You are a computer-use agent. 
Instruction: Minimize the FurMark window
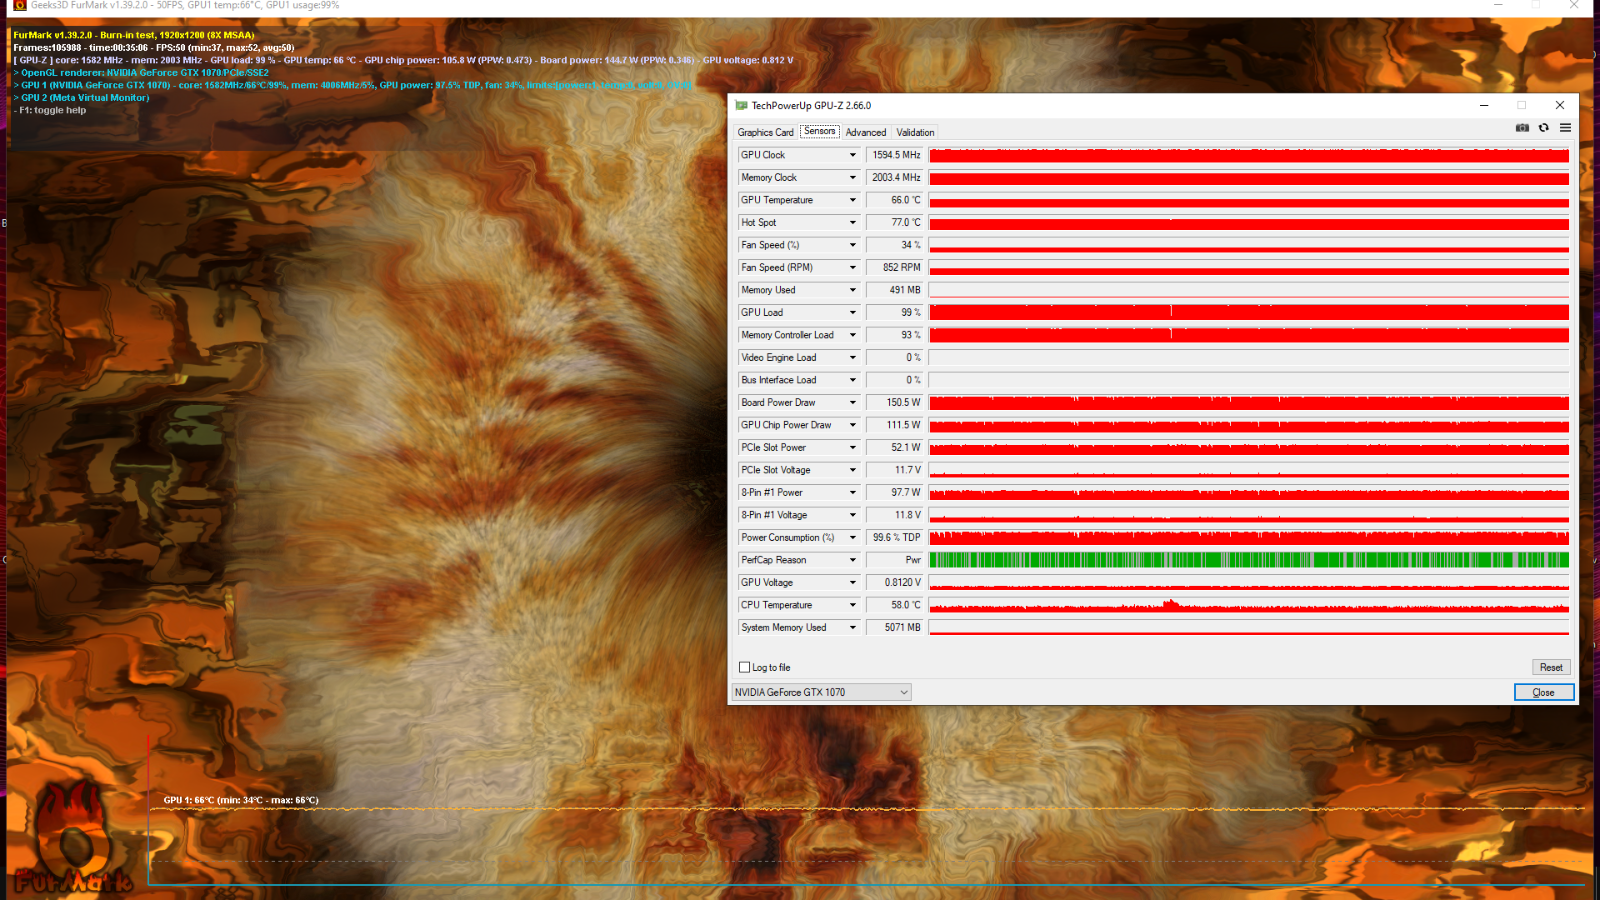(1498, 5)
